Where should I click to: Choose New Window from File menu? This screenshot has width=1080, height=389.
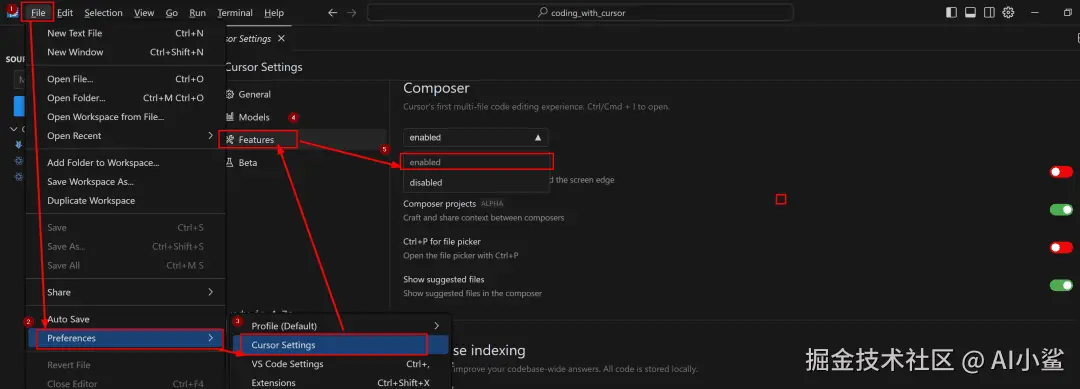click(x=125, y=52)
